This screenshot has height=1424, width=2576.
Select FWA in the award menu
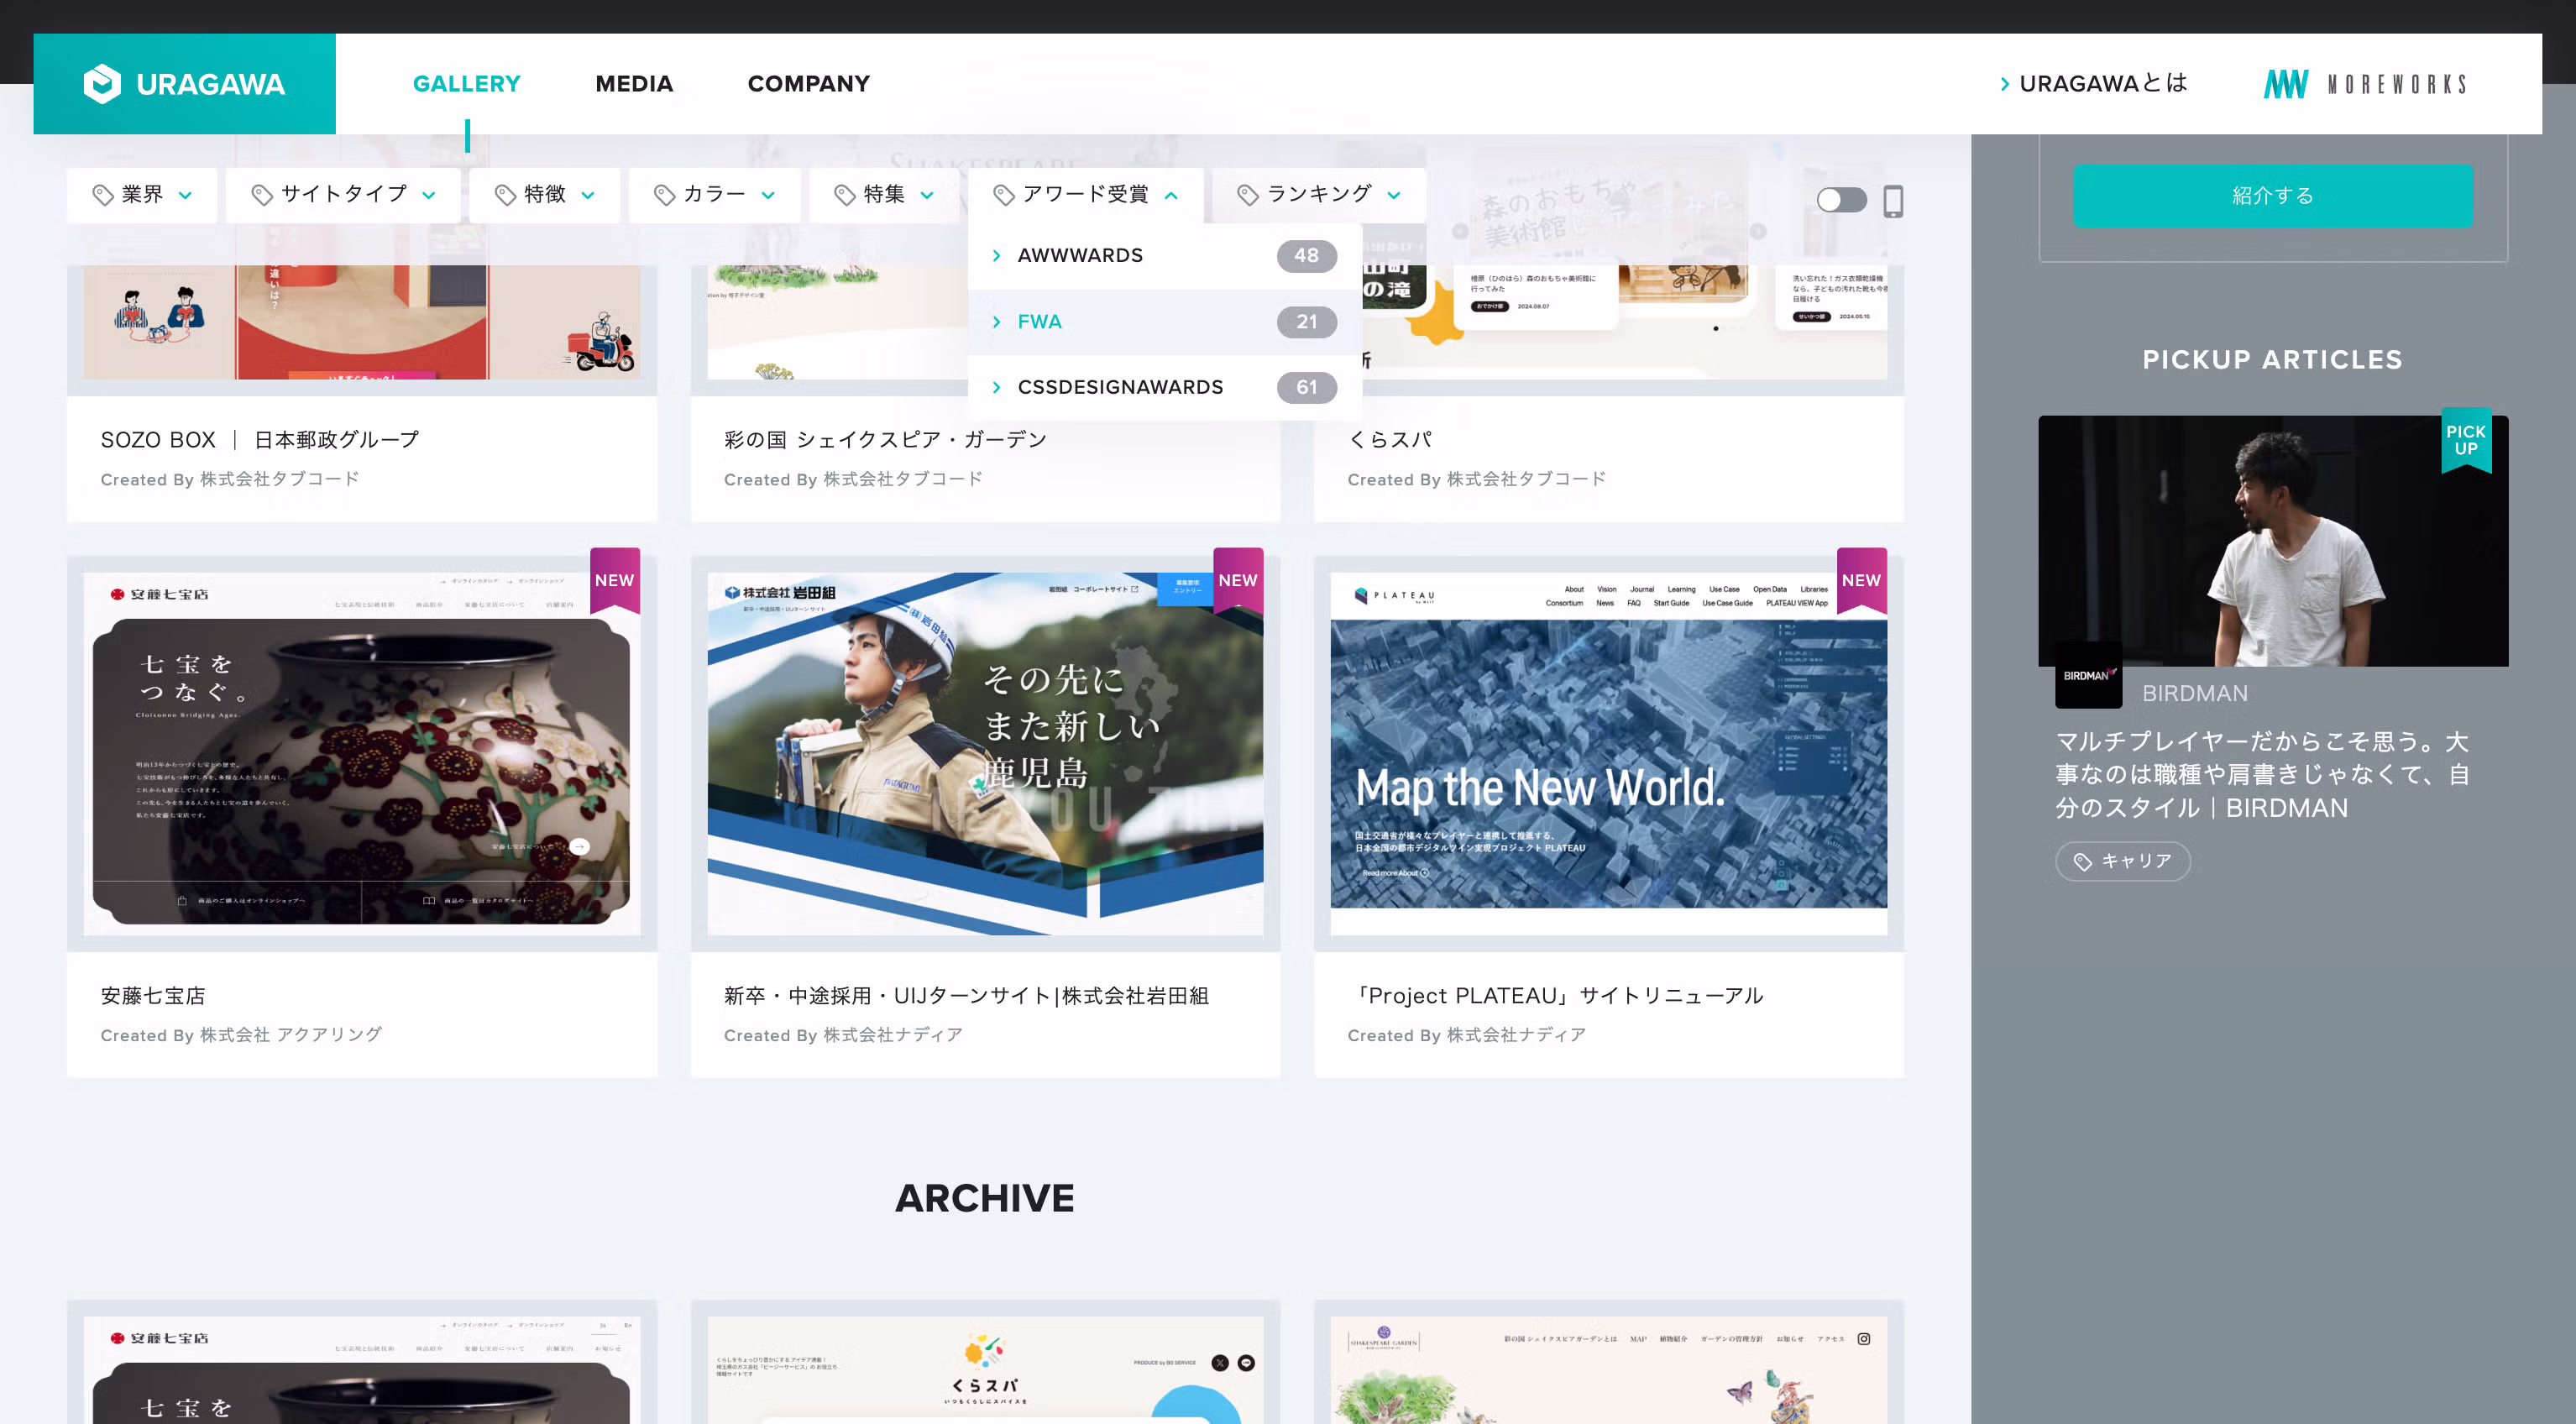[1165, 322]
